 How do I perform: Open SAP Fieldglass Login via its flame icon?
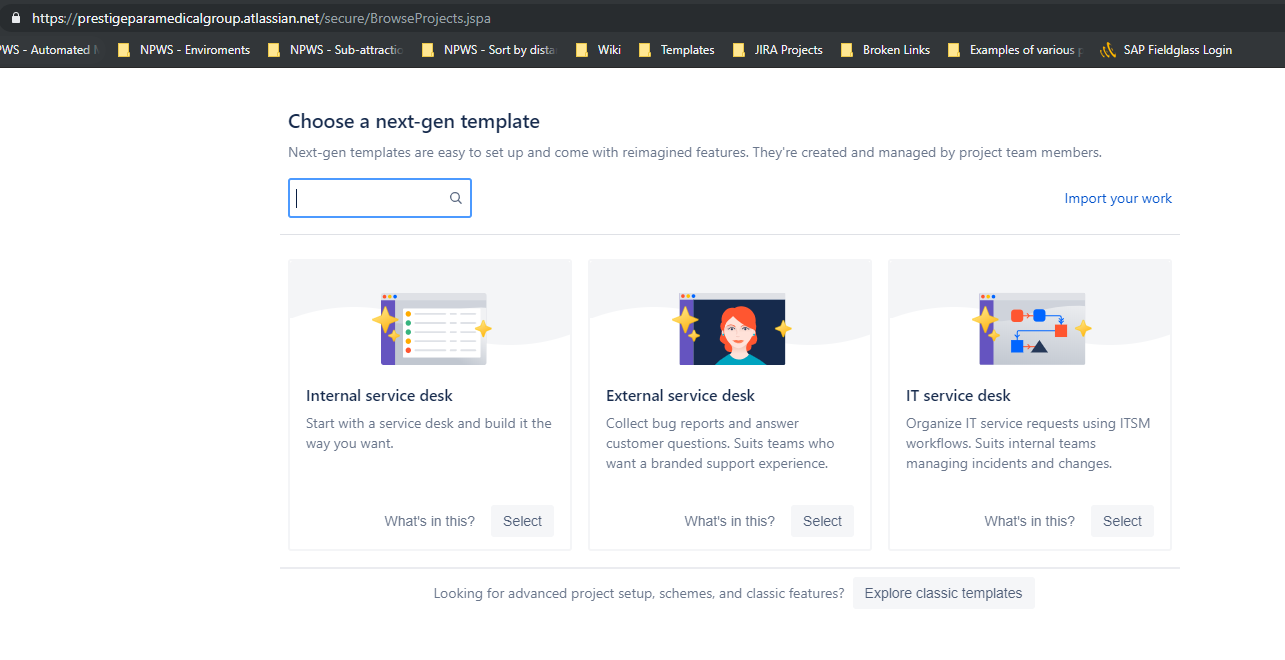tap(1106, 49)
